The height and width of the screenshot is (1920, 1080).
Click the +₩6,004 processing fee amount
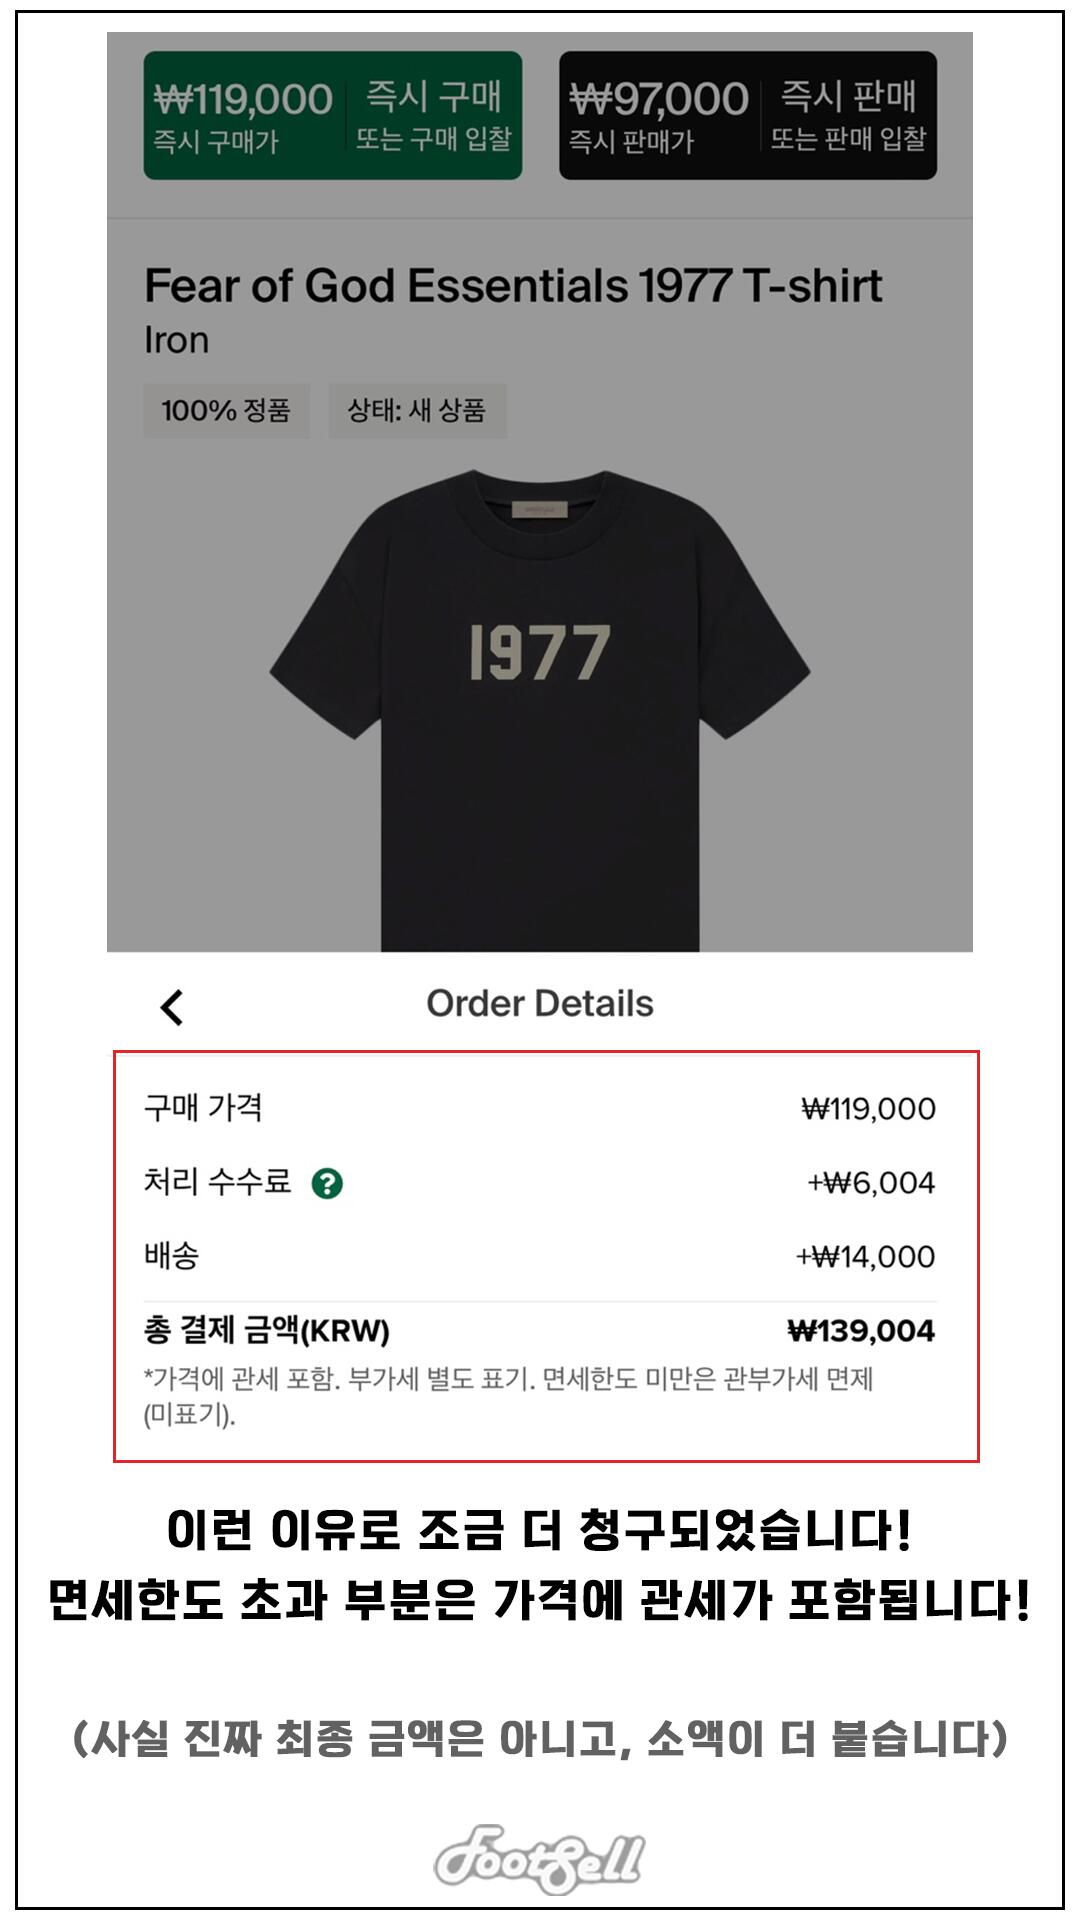870,1183
